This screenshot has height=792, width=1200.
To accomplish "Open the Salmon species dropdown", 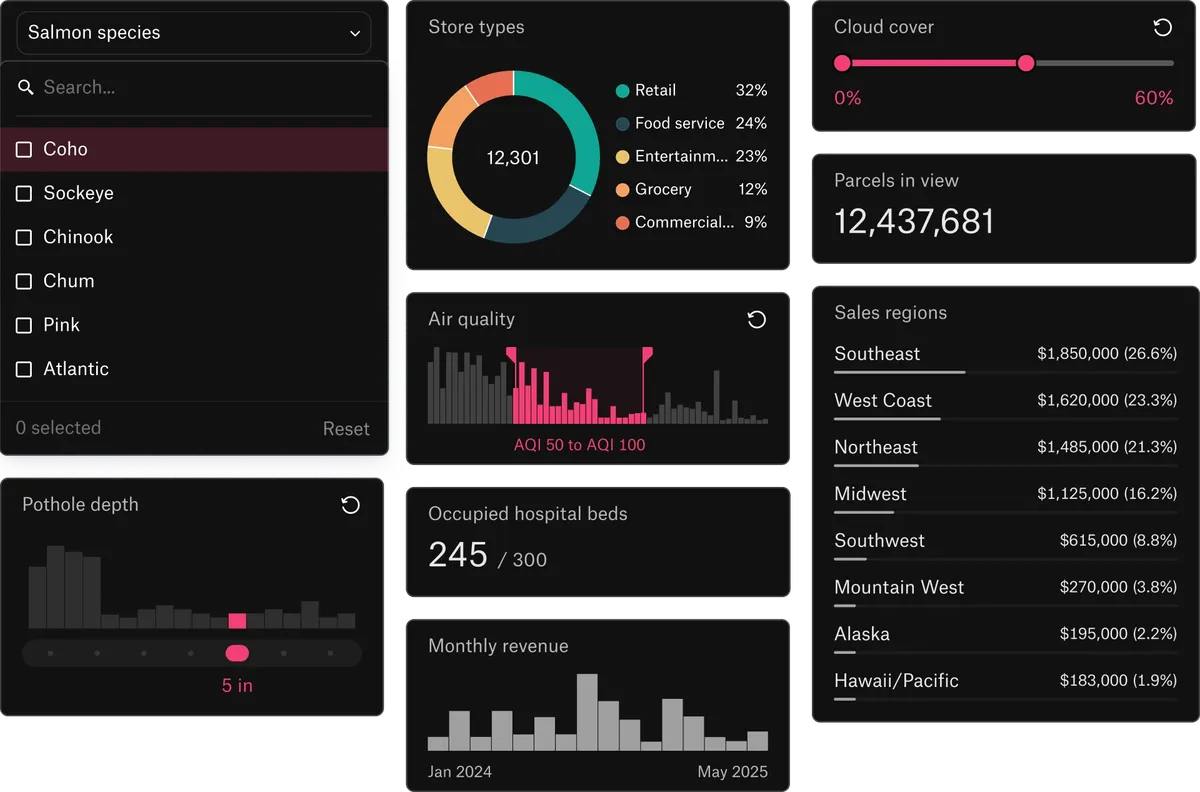I will (x=194, y=33).
